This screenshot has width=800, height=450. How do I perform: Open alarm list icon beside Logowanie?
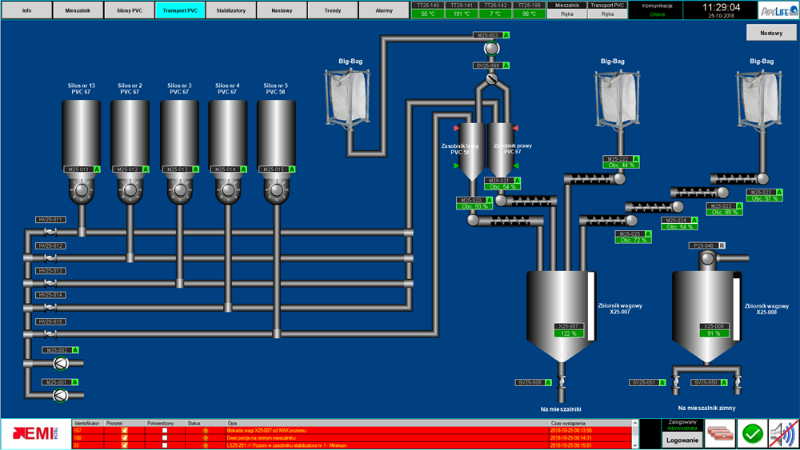pyautogui.click(x=719, y=432)
